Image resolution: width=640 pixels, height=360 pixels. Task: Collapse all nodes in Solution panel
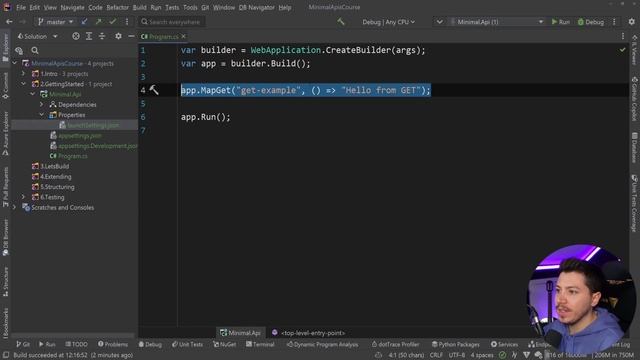(102, 36)
